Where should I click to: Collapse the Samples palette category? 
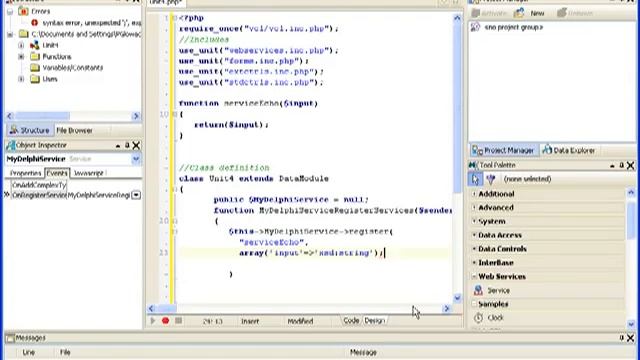(474, 304)
